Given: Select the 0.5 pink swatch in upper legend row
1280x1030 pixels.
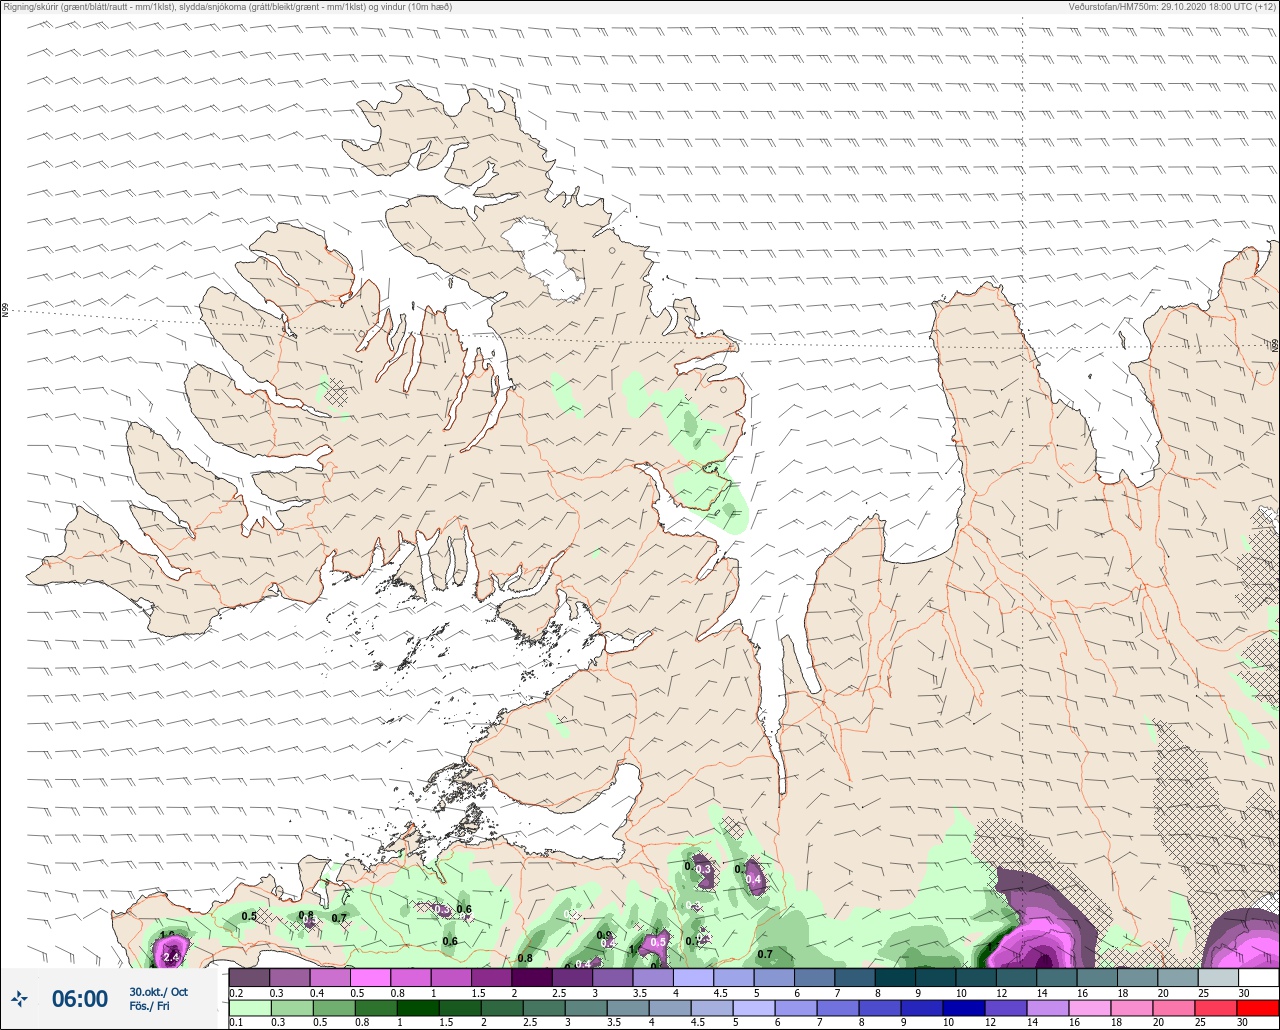Looking at the screenshot, I should pos(370,977).
